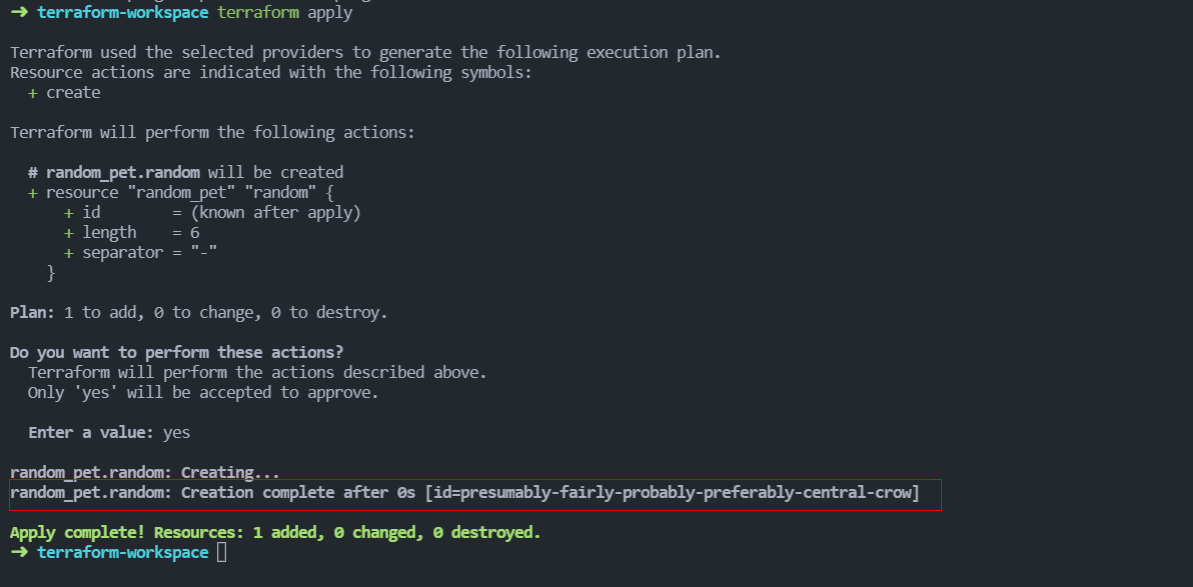The height and width of the screenshot is (587, 1193).
Task: Click 'terraform-workspace' in the last prompt line
Action: coord(122,553)
